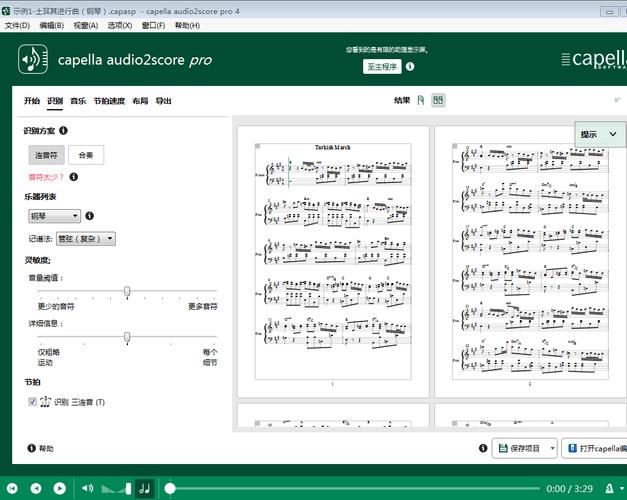
Task: Select the first recognition scheme button
Action: click(46, 155)
